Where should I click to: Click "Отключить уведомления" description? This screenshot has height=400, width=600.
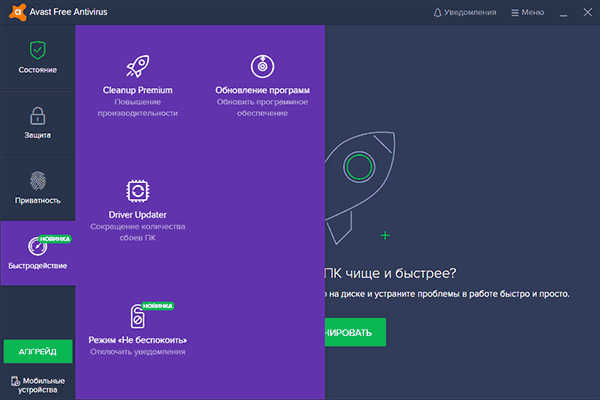pyautogui.click(x=138, y=352)
